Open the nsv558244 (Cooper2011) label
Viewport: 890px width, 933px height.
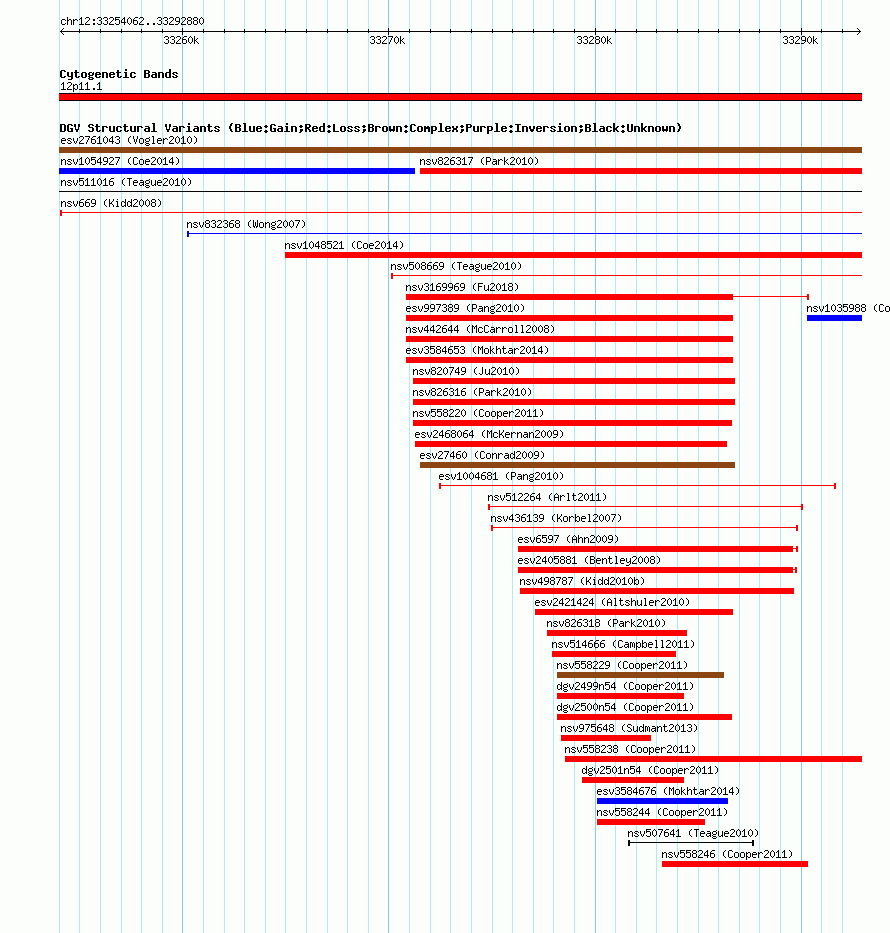tap(662, 813)
